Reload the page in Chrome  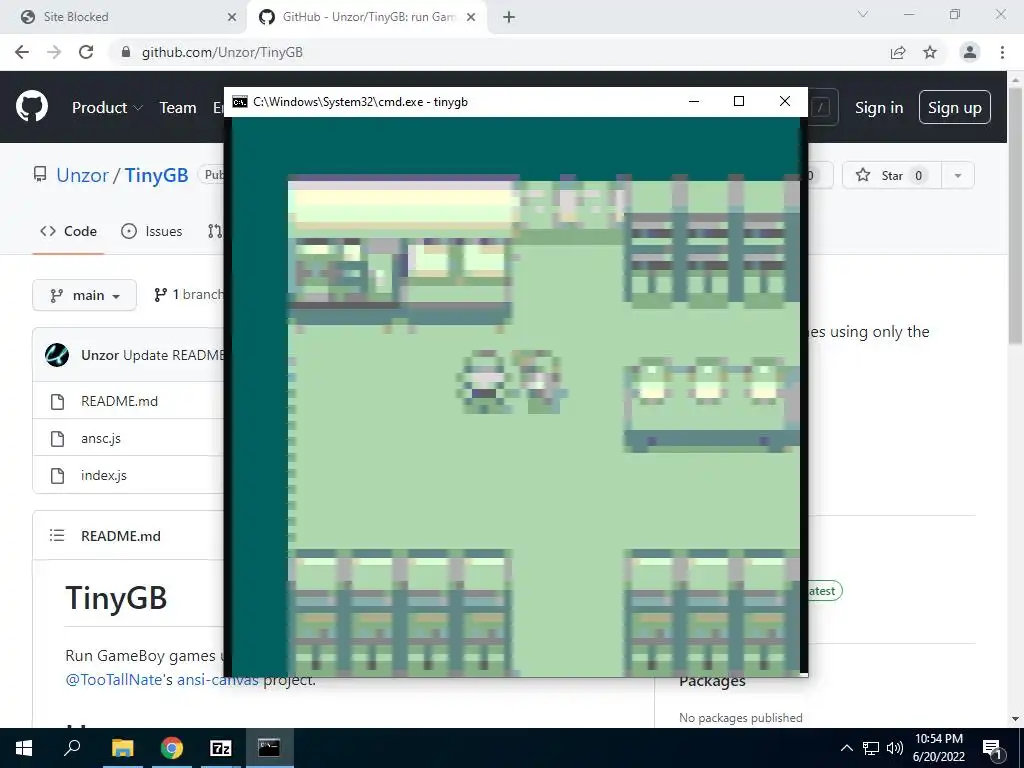click(x=86, y=52)
